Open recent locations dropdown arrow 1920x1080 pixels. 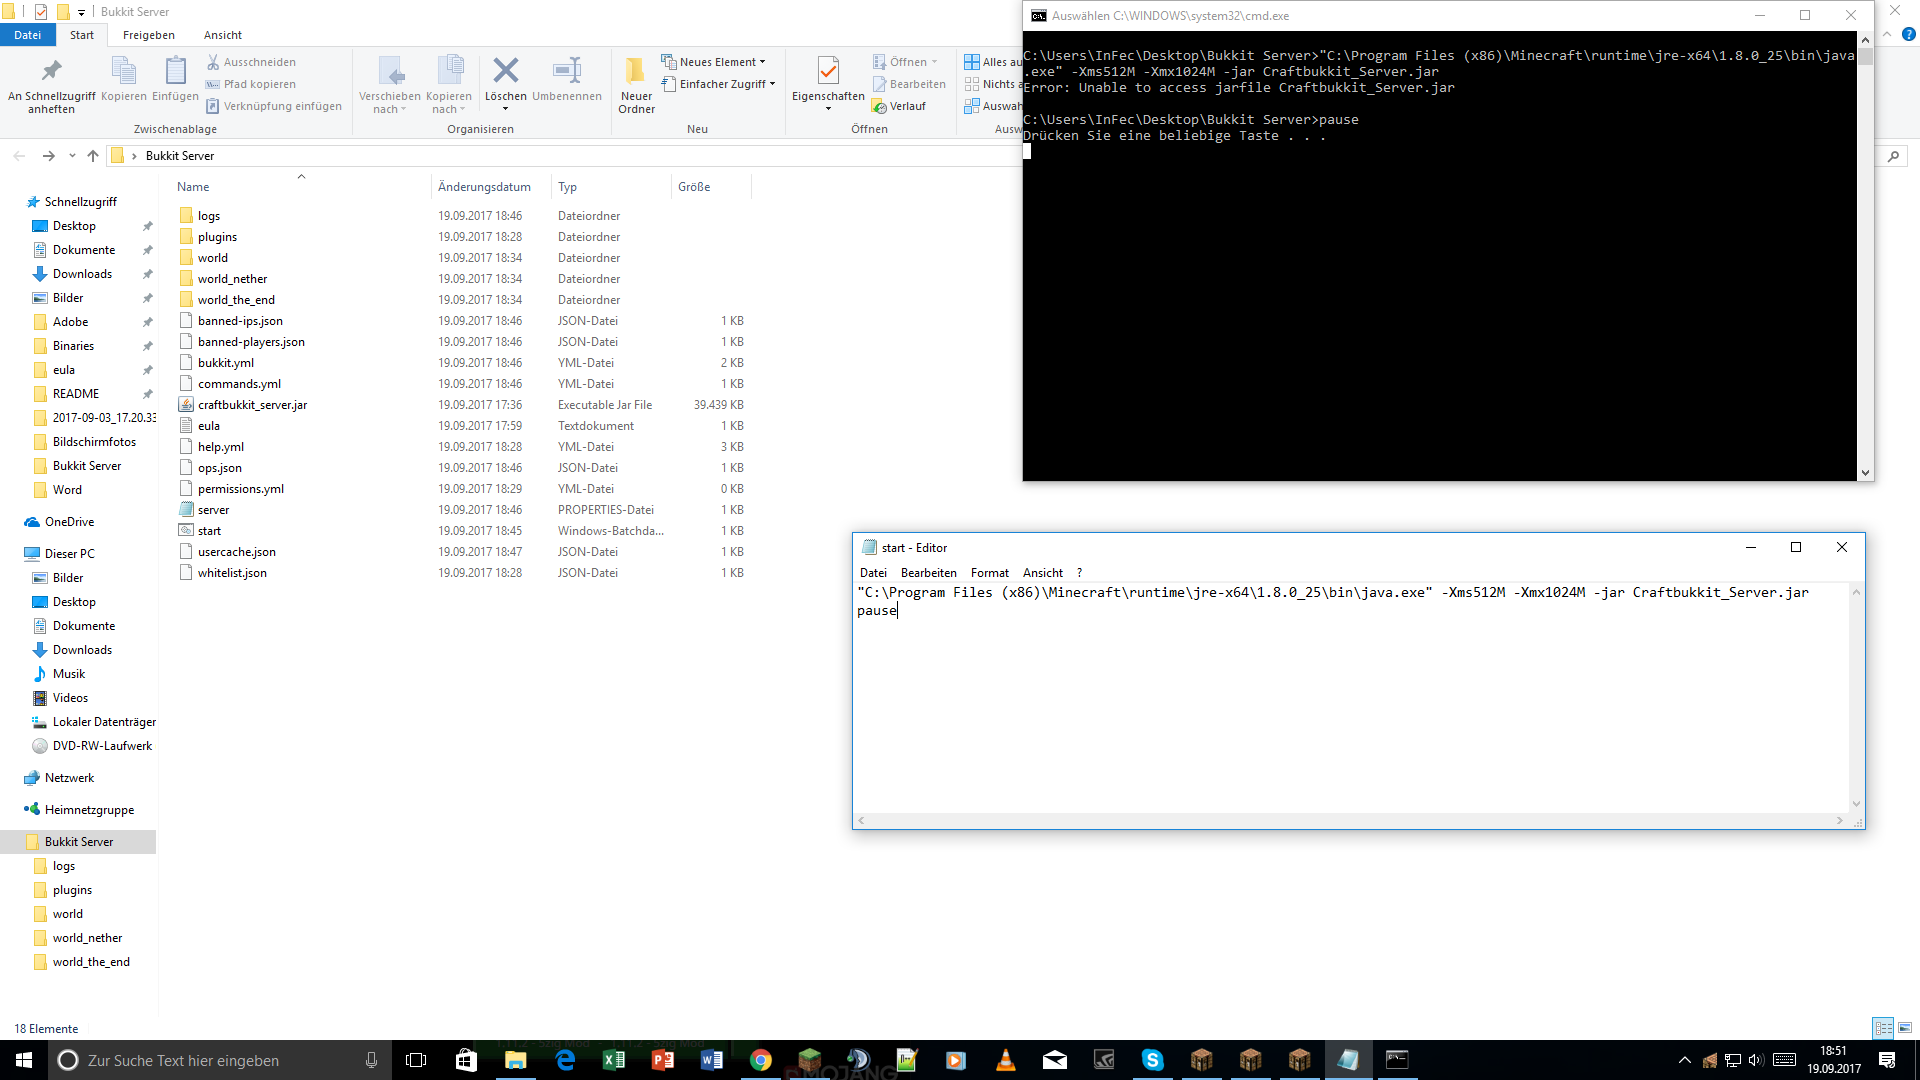pos(72,156)
